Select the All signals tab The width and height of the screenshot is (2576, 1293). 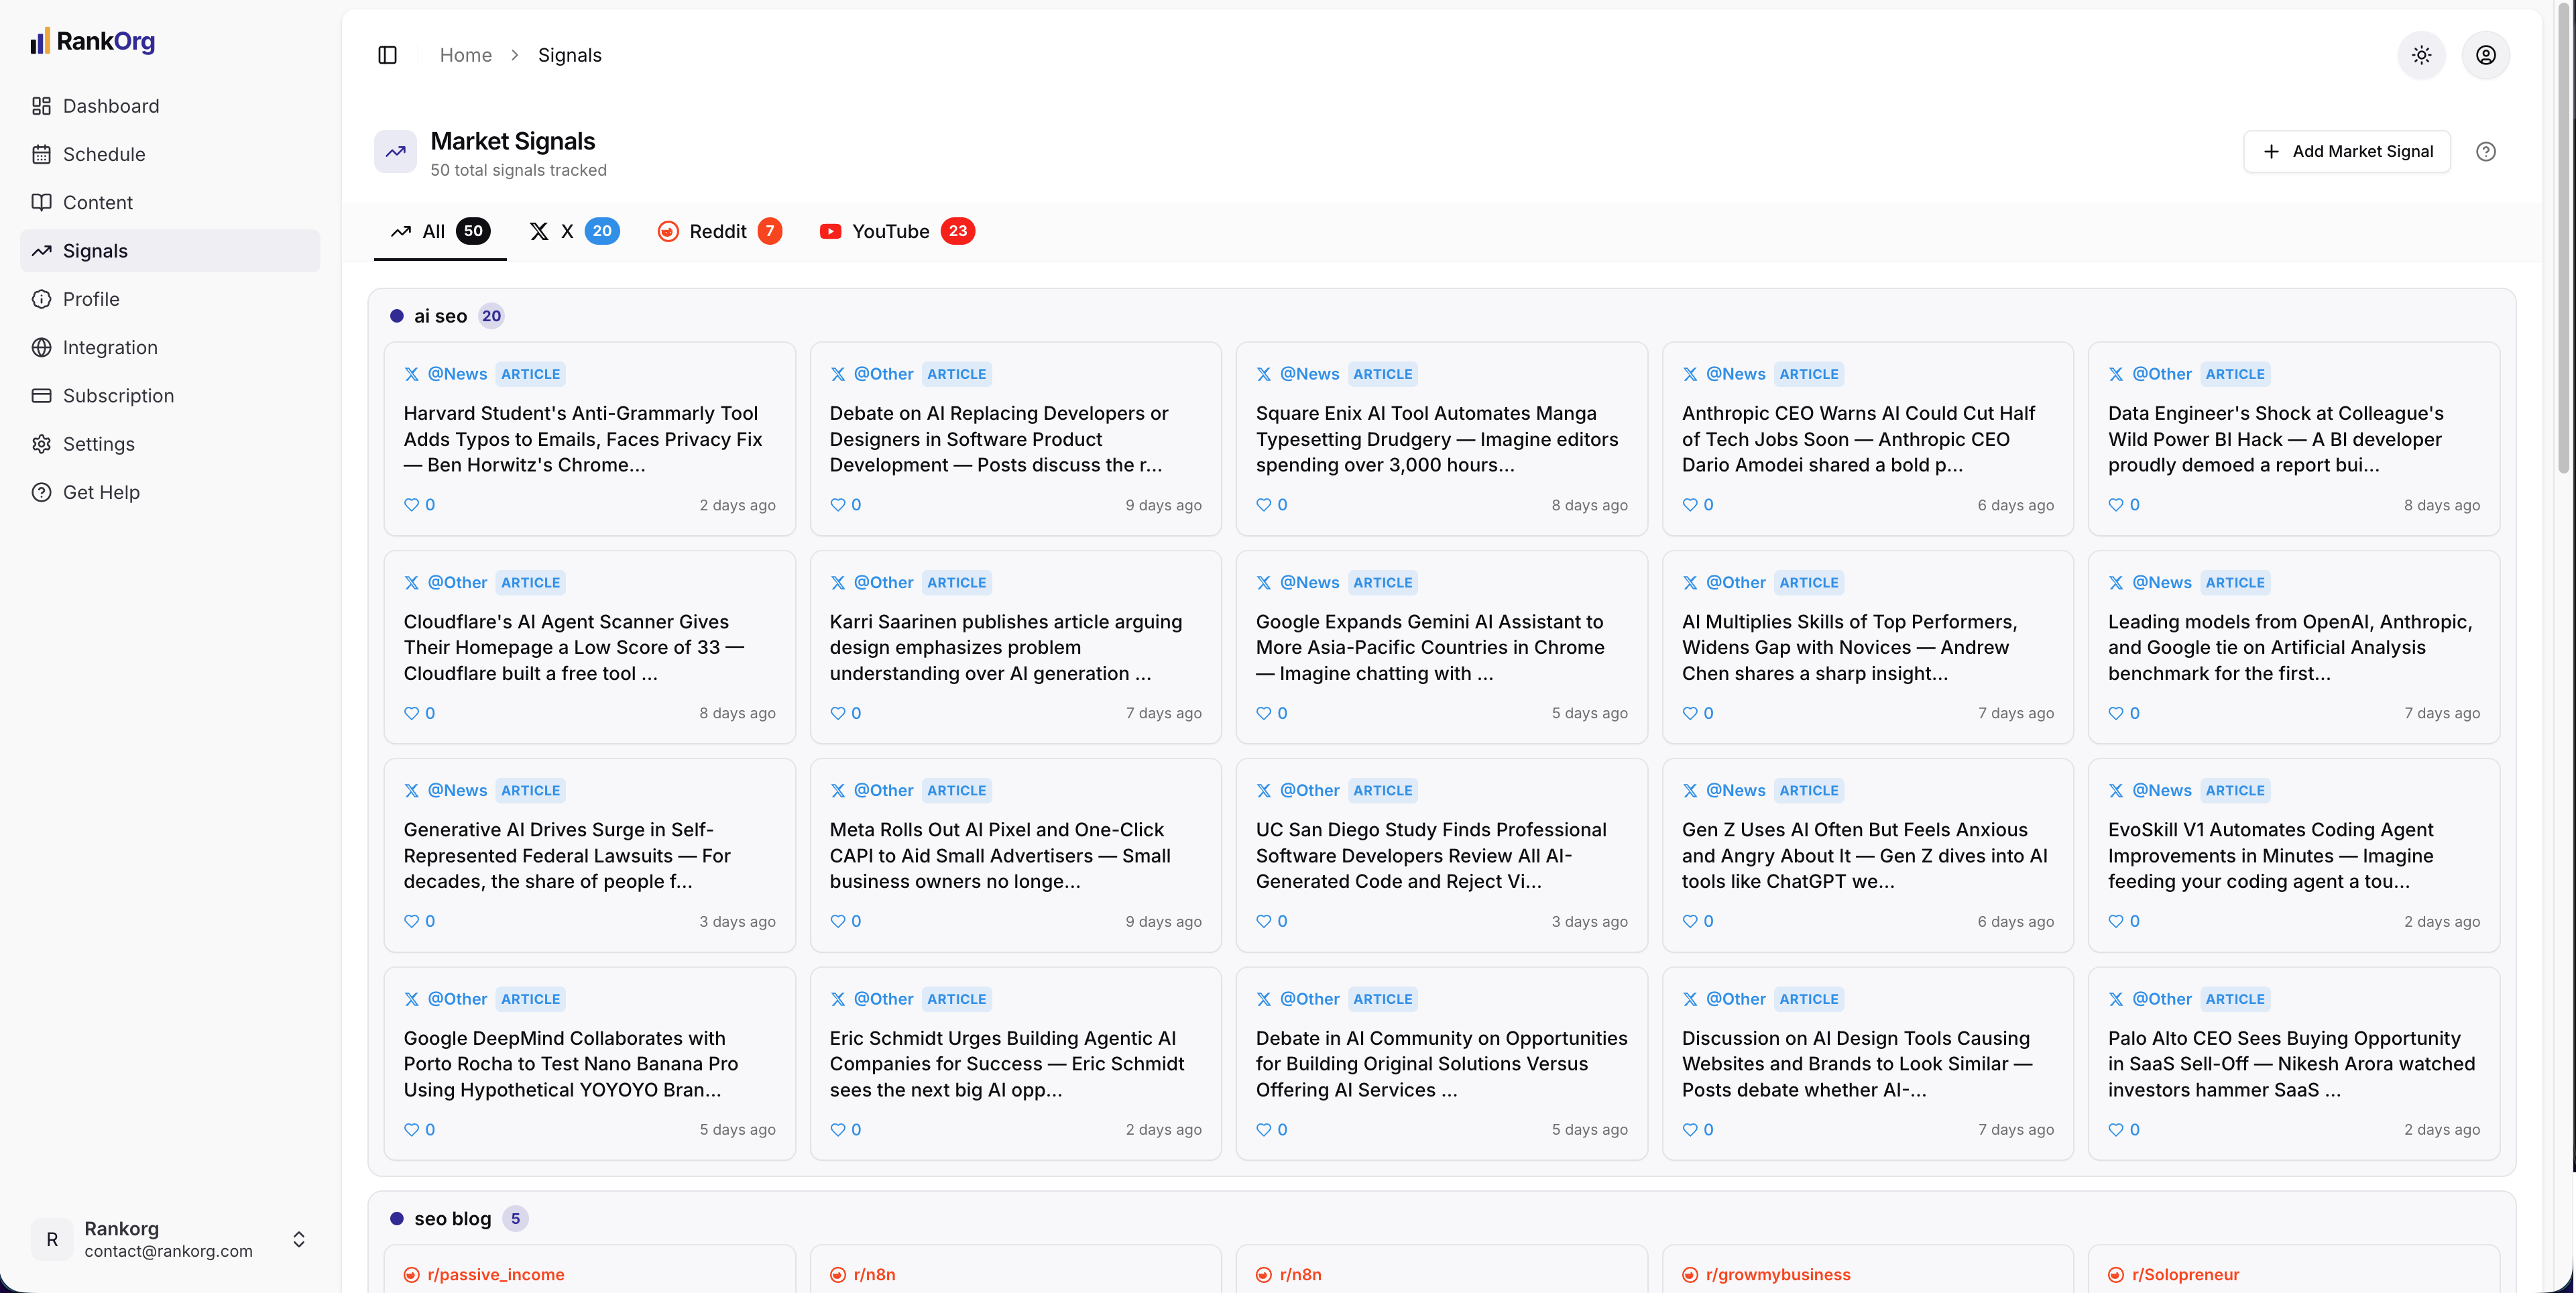(x=440, y=231)
